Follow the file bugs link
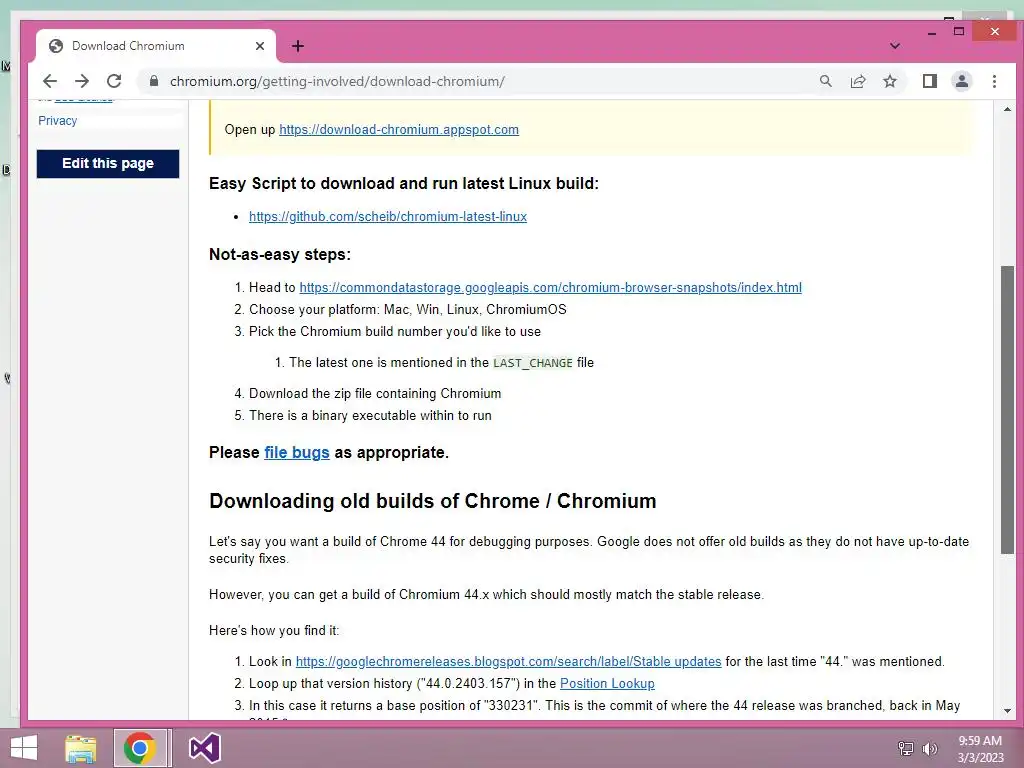 click(296, 453)
